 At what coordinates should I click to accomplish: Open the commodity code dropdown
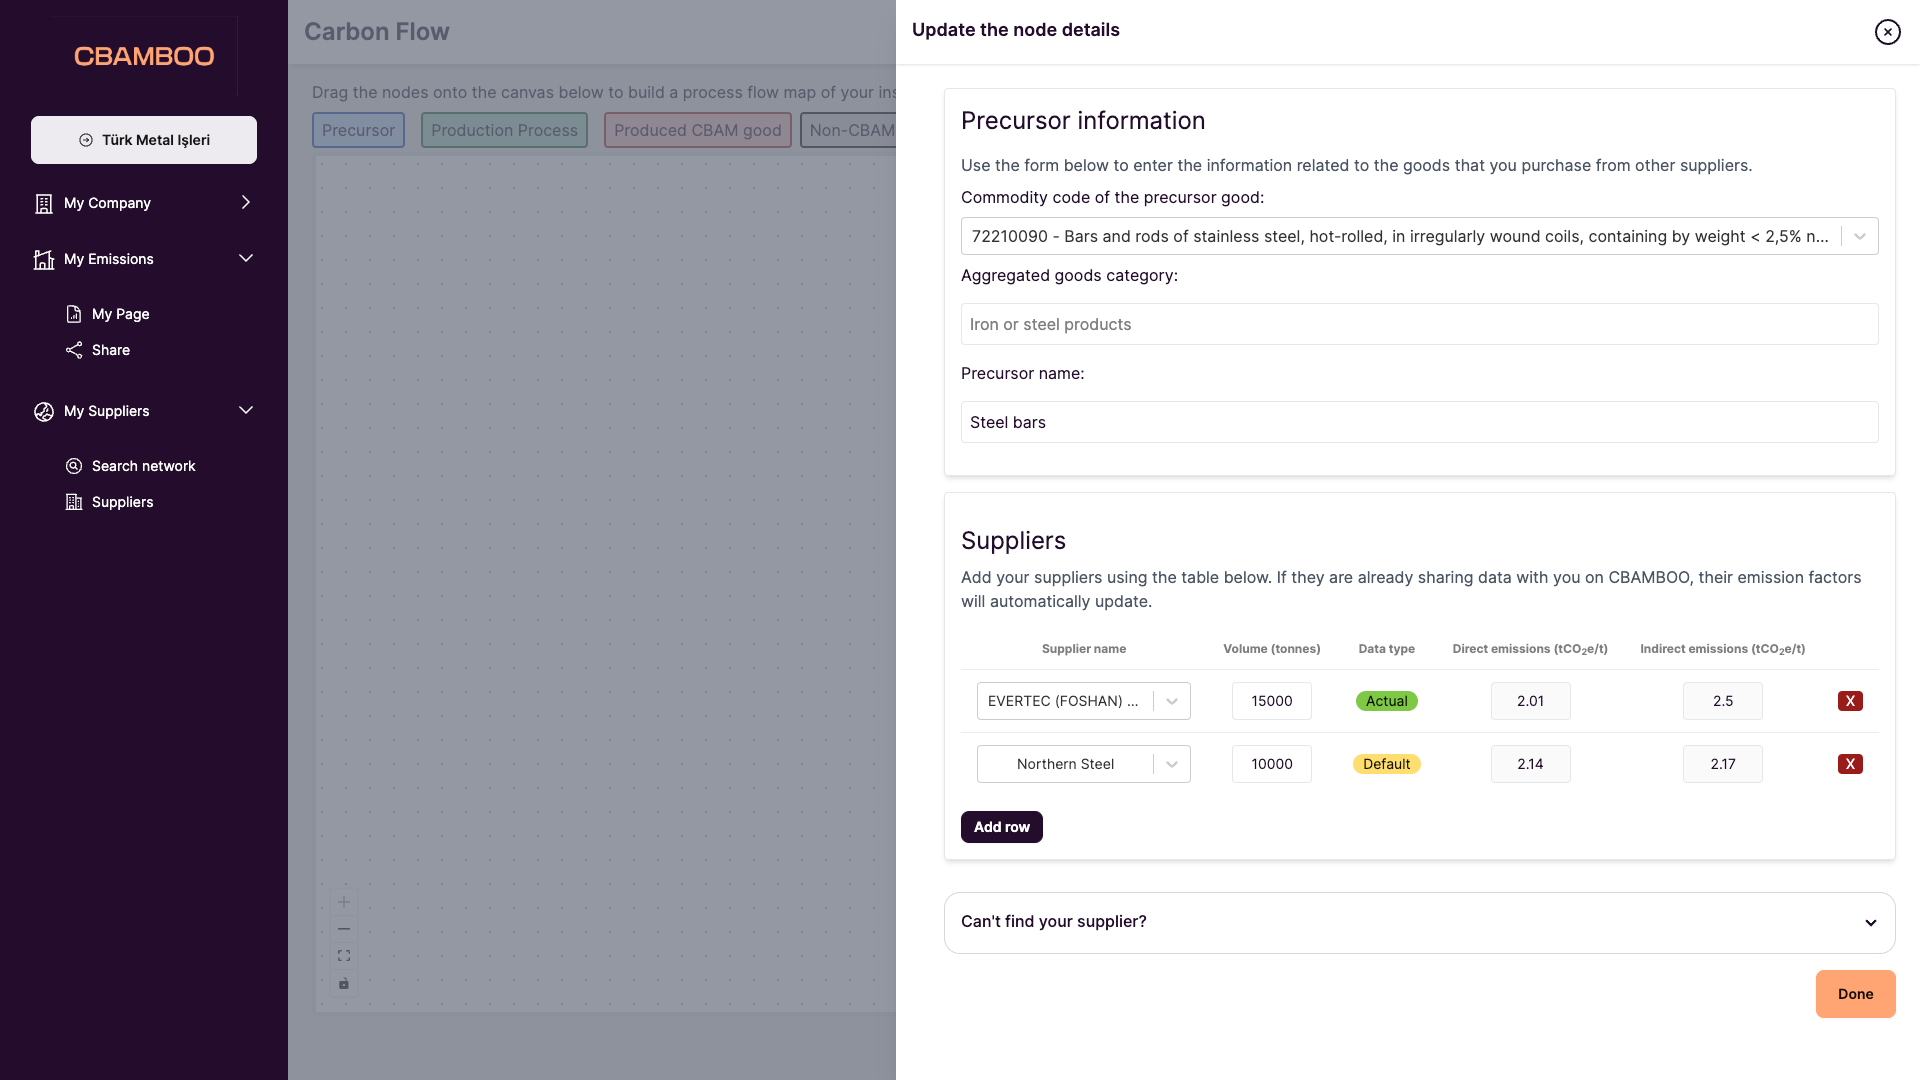pos(1859,236)
